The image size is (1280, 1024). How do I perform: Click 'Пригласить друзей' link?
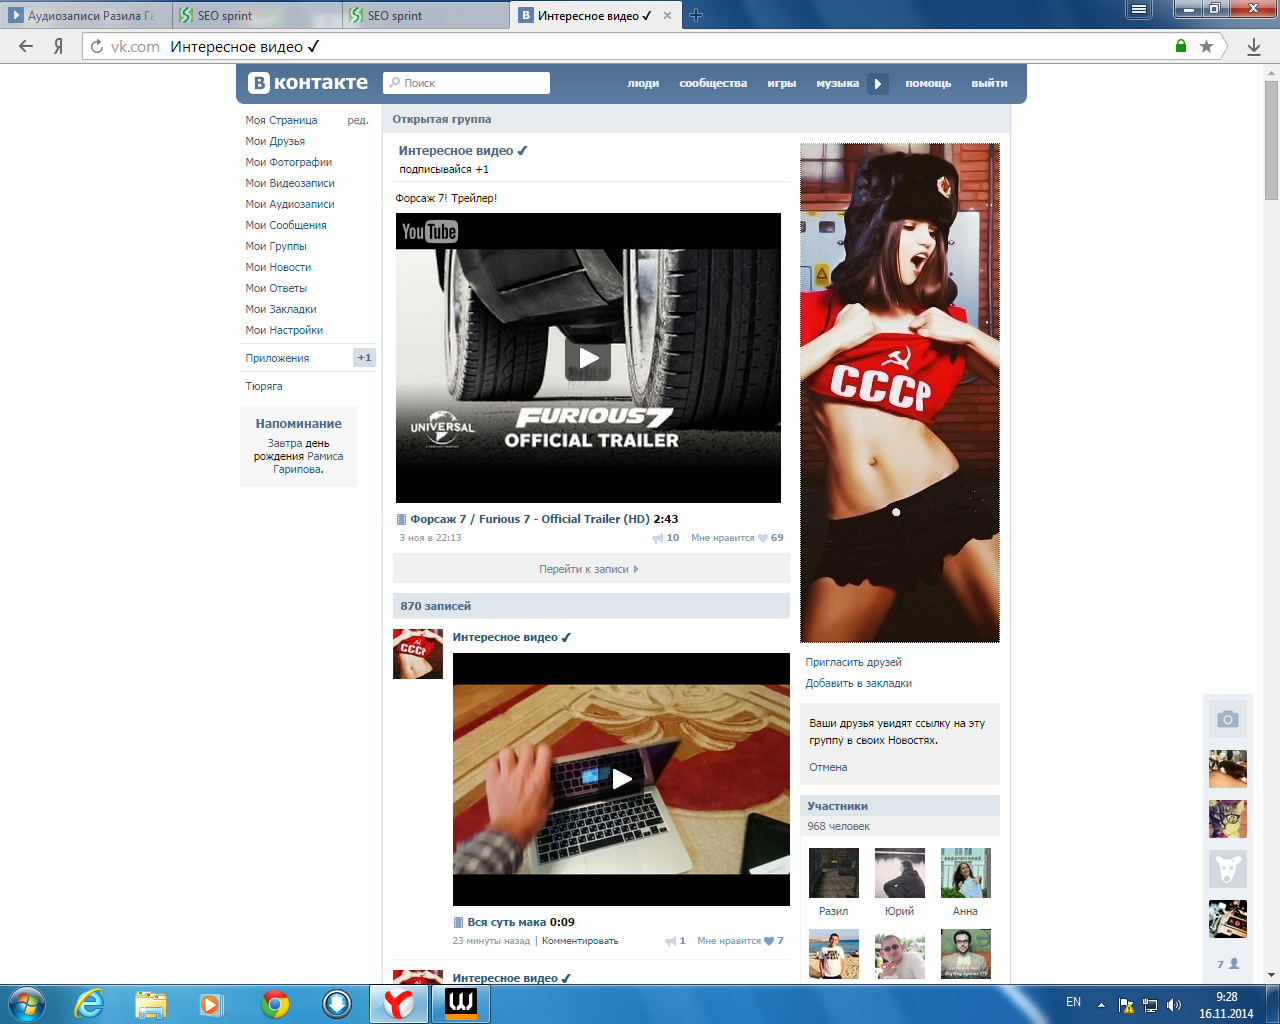click(854, 662)
